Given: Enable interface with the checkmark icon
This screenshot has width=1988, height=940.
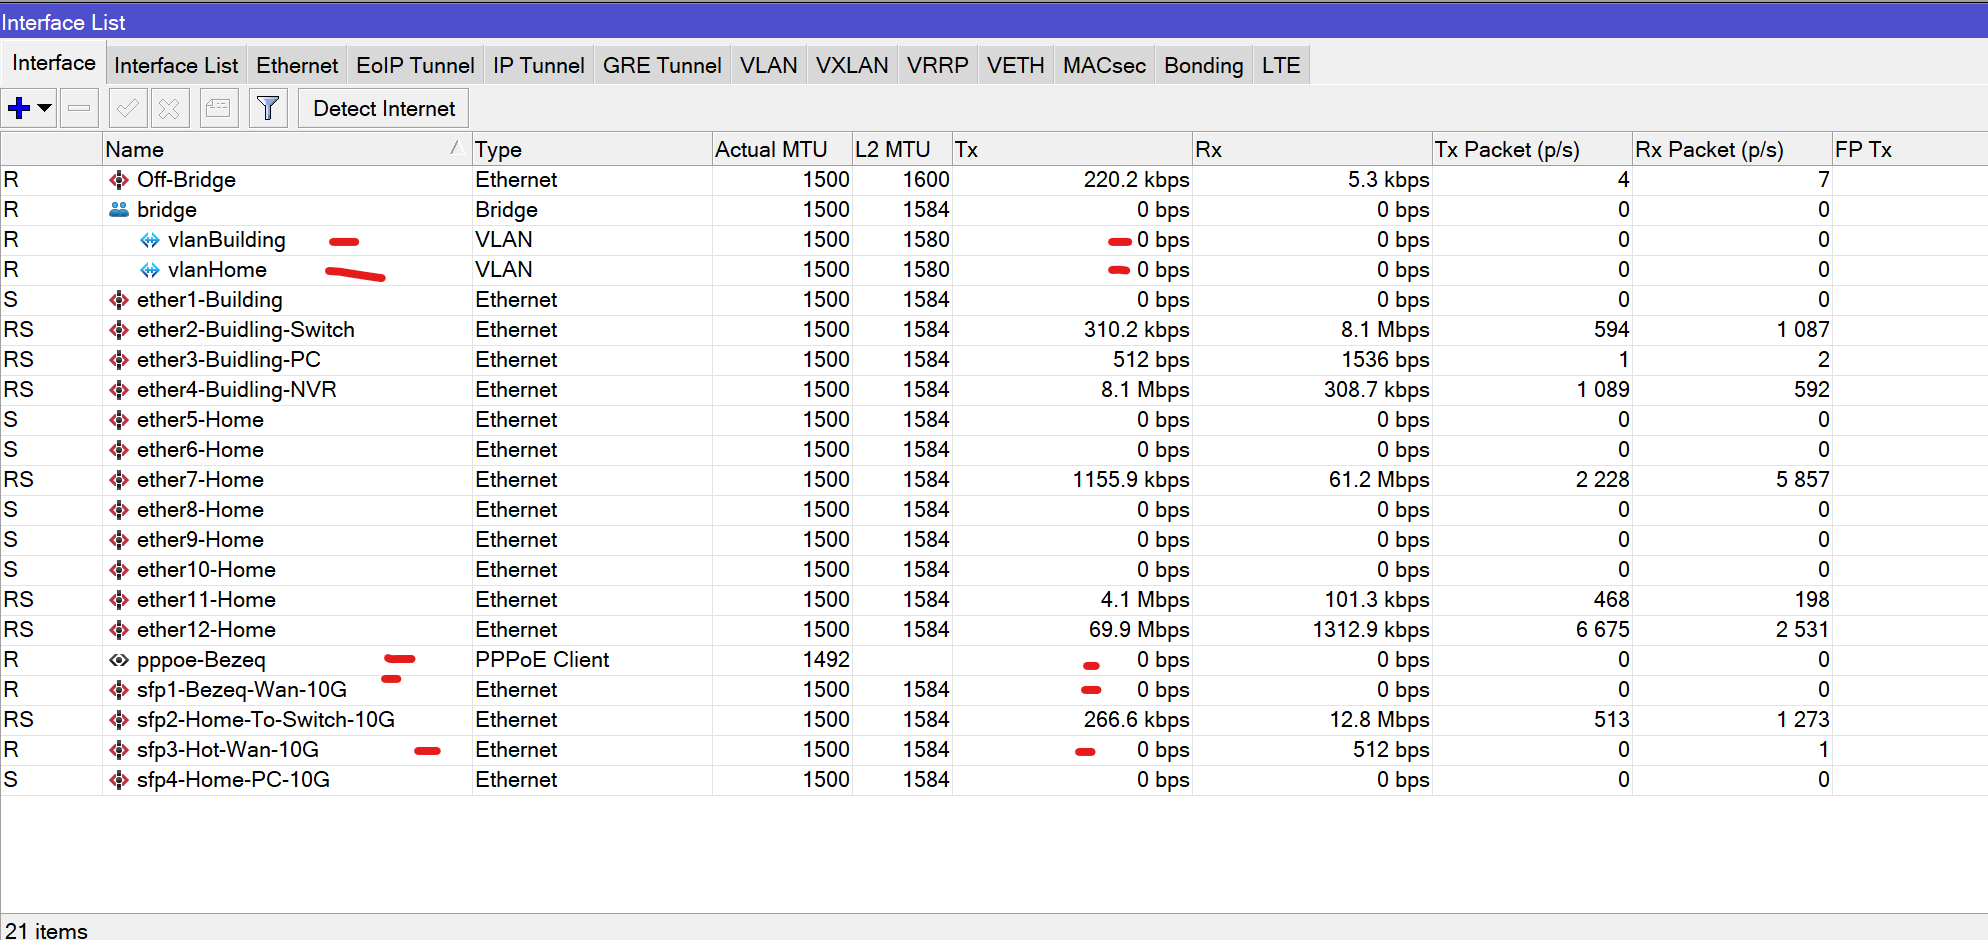Looking at the screenshot, I should [x=127, y=107].
